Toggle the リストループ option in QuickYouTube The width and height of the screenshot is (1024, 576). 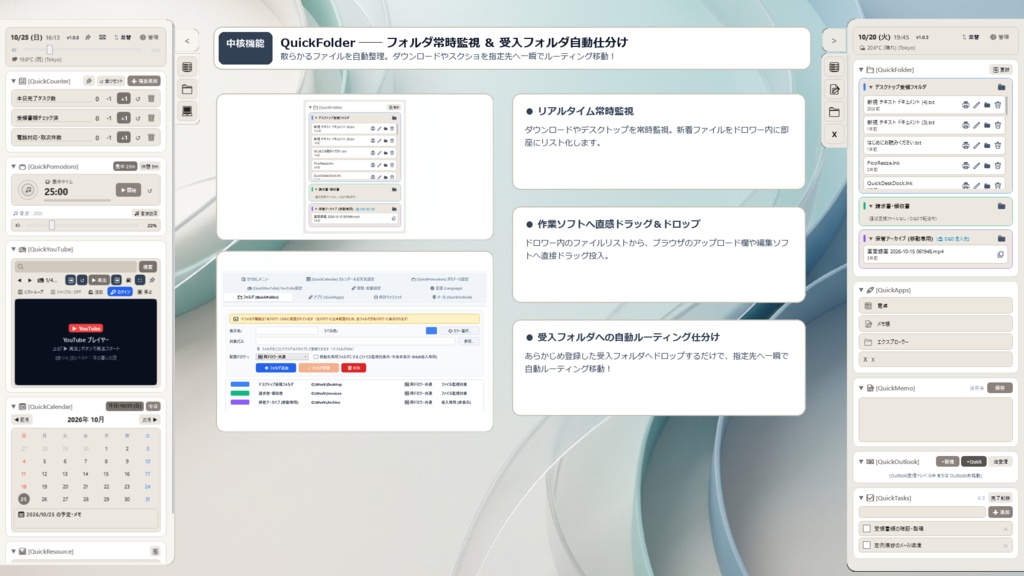(31, 292)
